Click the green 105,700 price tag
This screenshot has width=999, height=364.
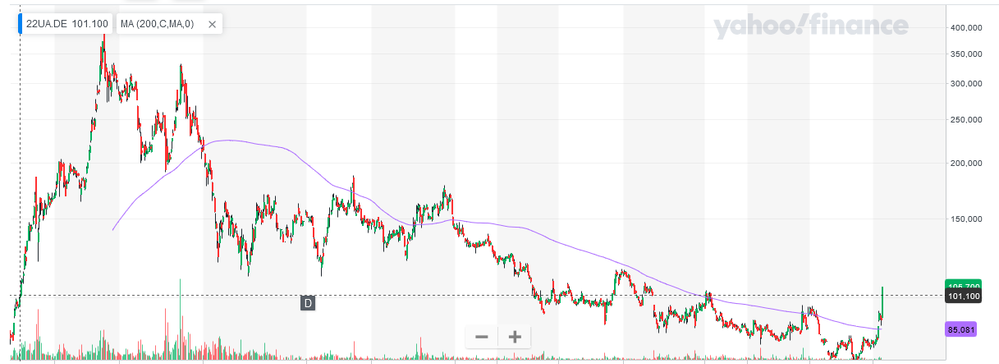[x=963, y=286]
